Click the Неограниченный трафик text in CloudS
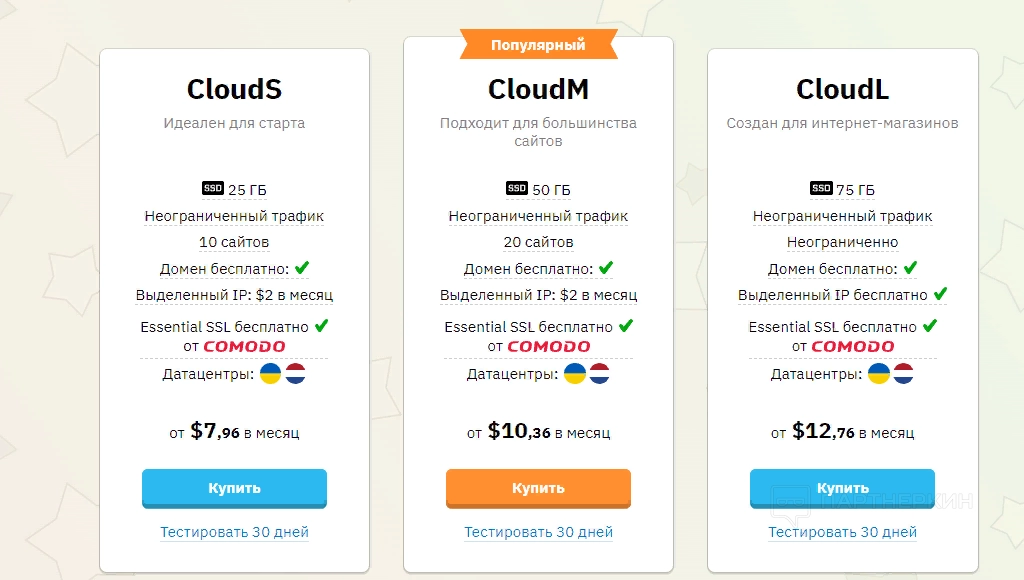This screenshot has height=580, width=1024. pyautogui.click(x=234, y=216)
